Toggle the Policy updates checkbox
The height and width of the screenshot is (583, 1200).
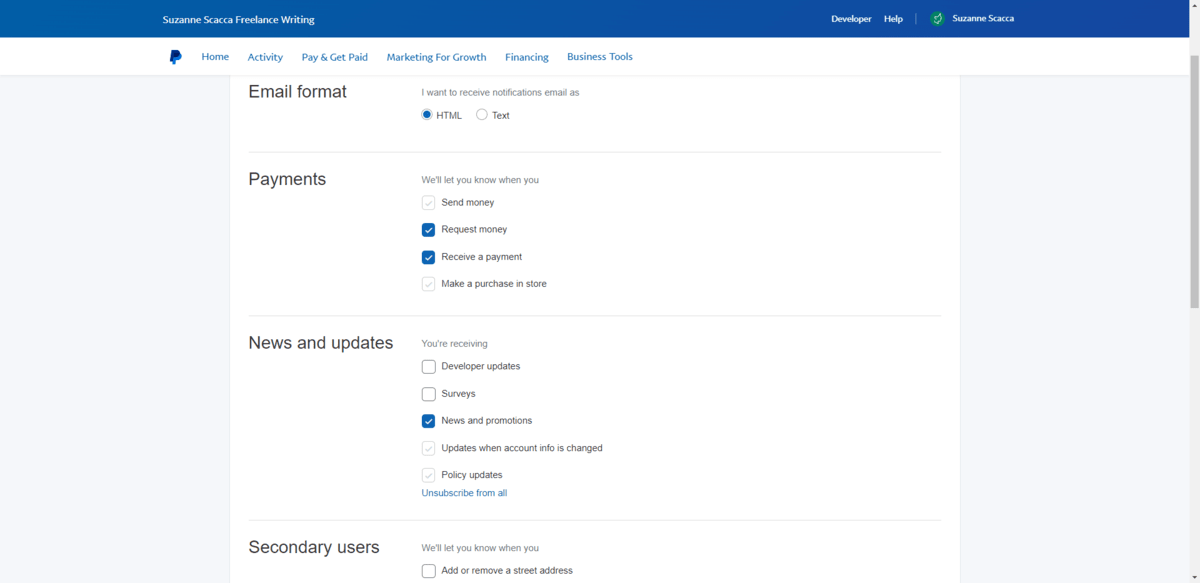[428, 475]
